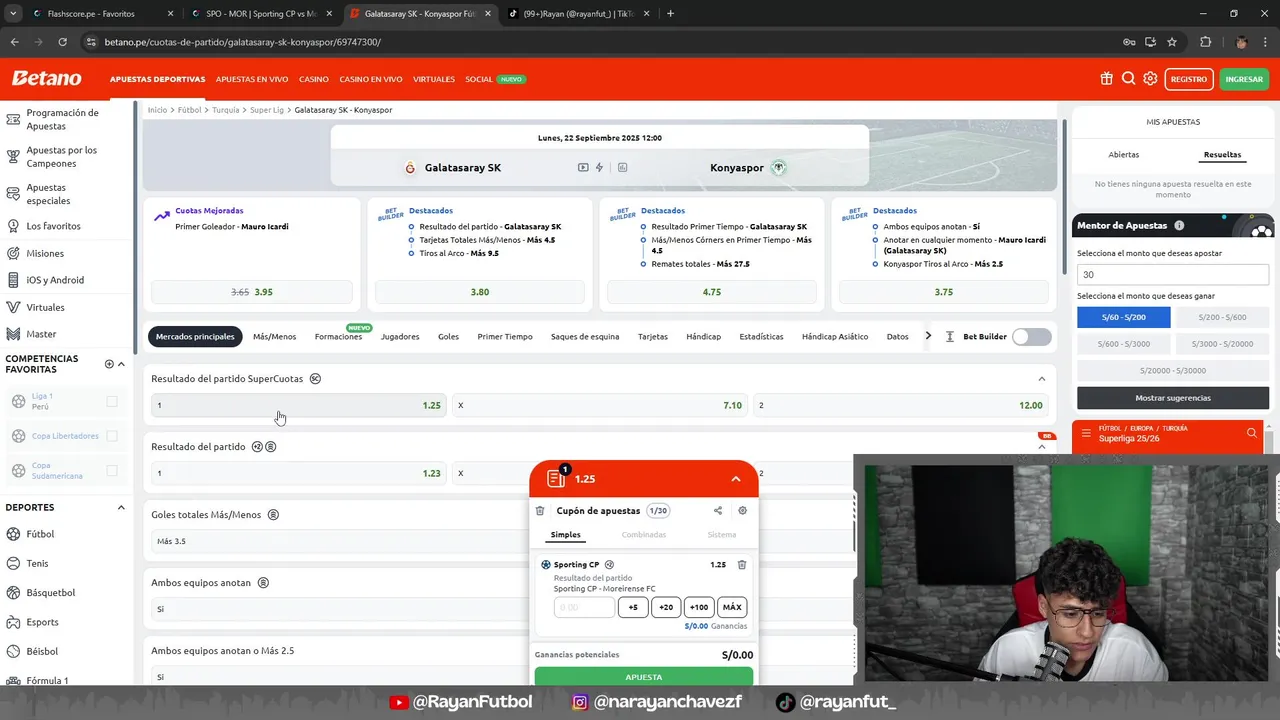This screenshot has width=1280, height=720.
Task: Select the Sistema betslip tab
Action: [x=721, y=535]
